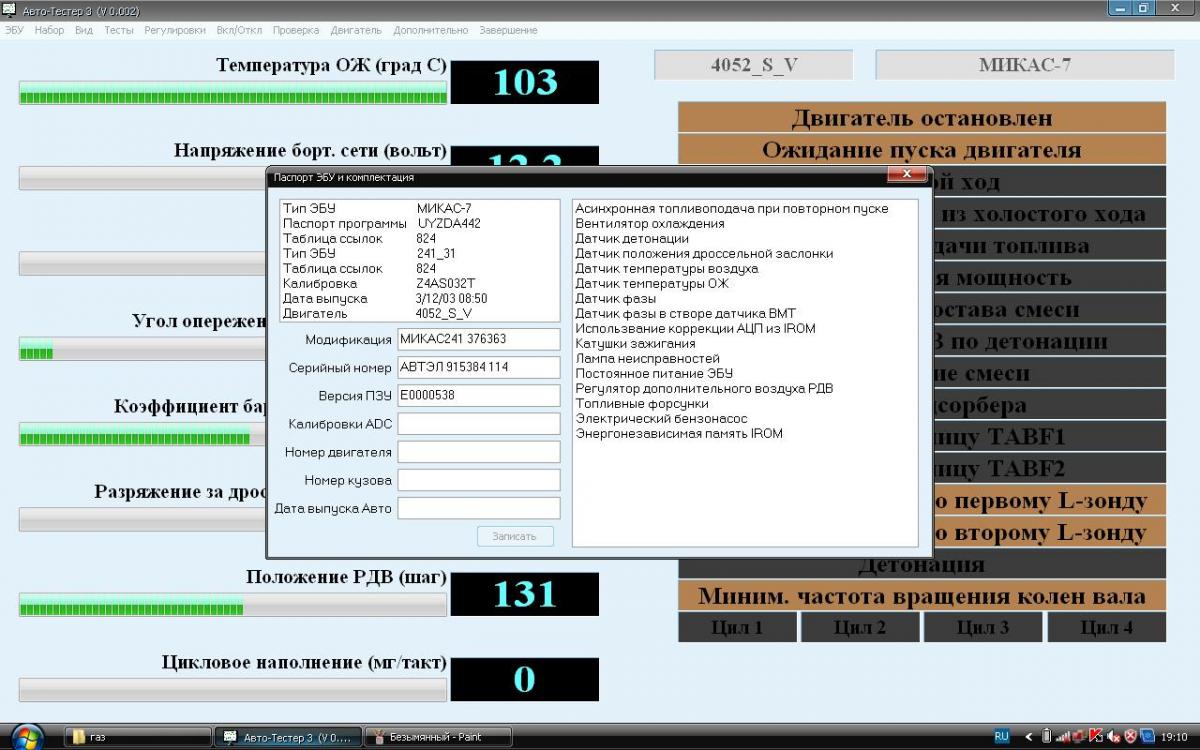Open the signal strength tray icon
Image resolution: width=1200 pixels, height=750 pixels.
1064,737
